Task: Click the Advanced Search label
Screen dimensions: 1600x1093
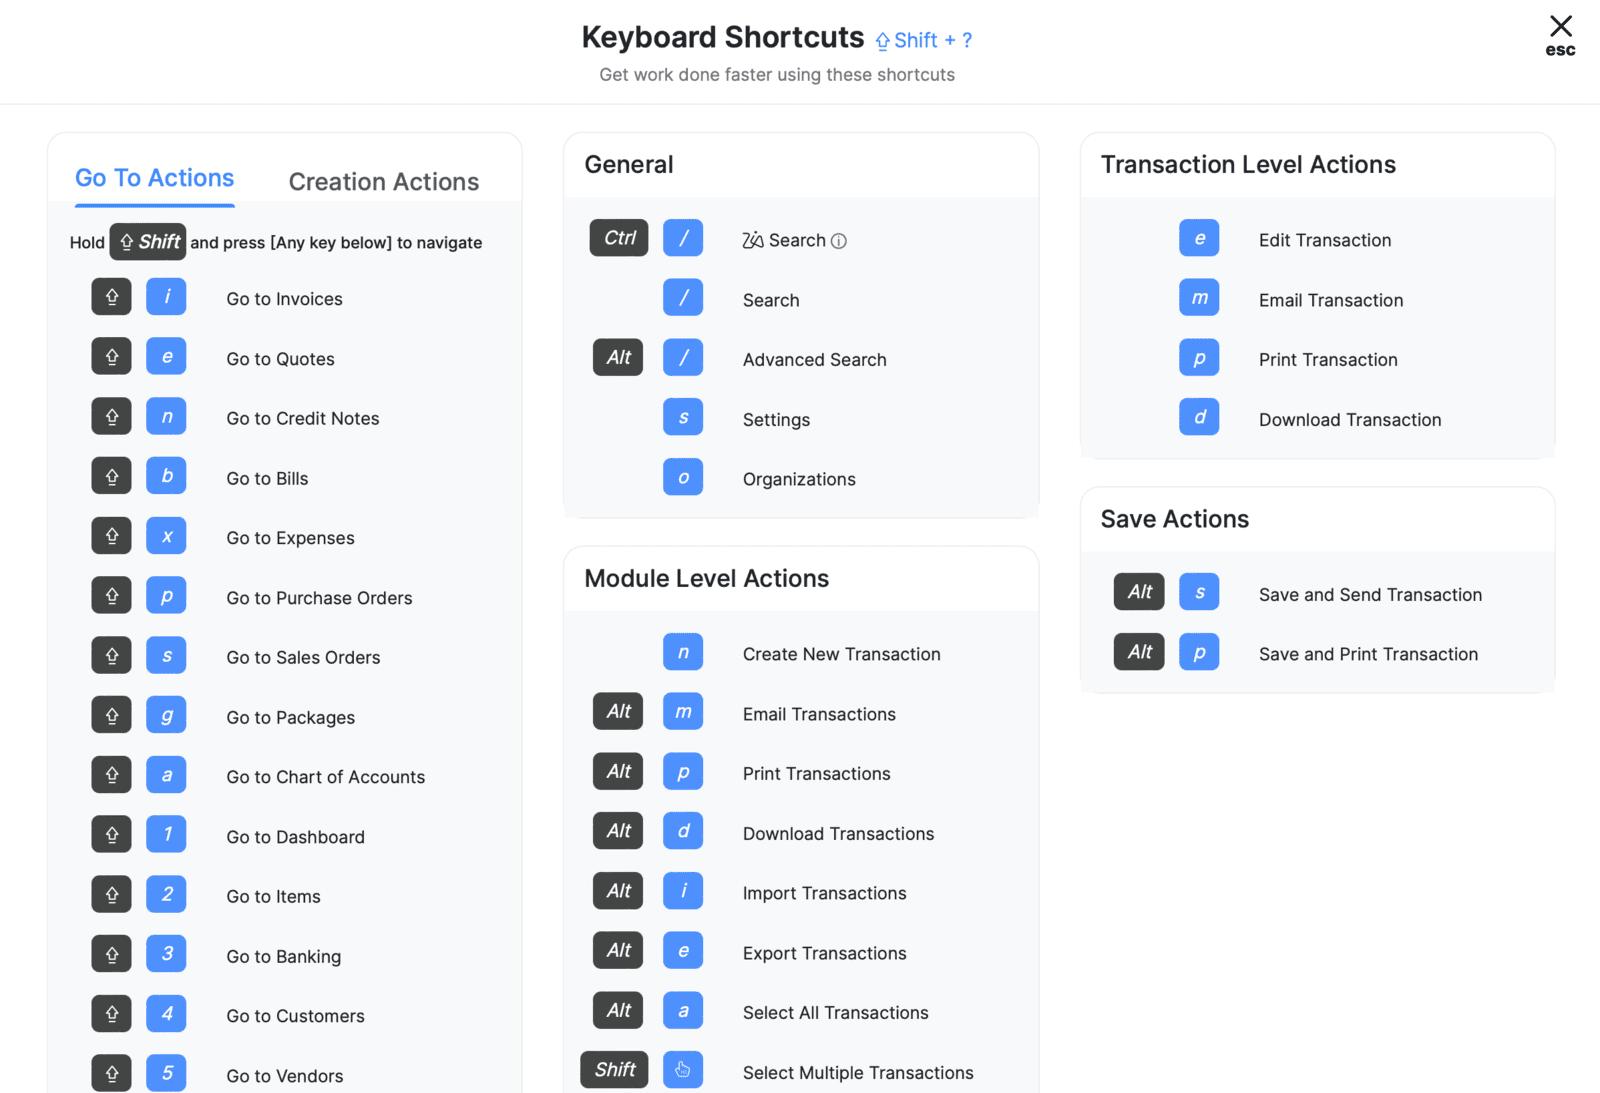Action: point(814,360)
